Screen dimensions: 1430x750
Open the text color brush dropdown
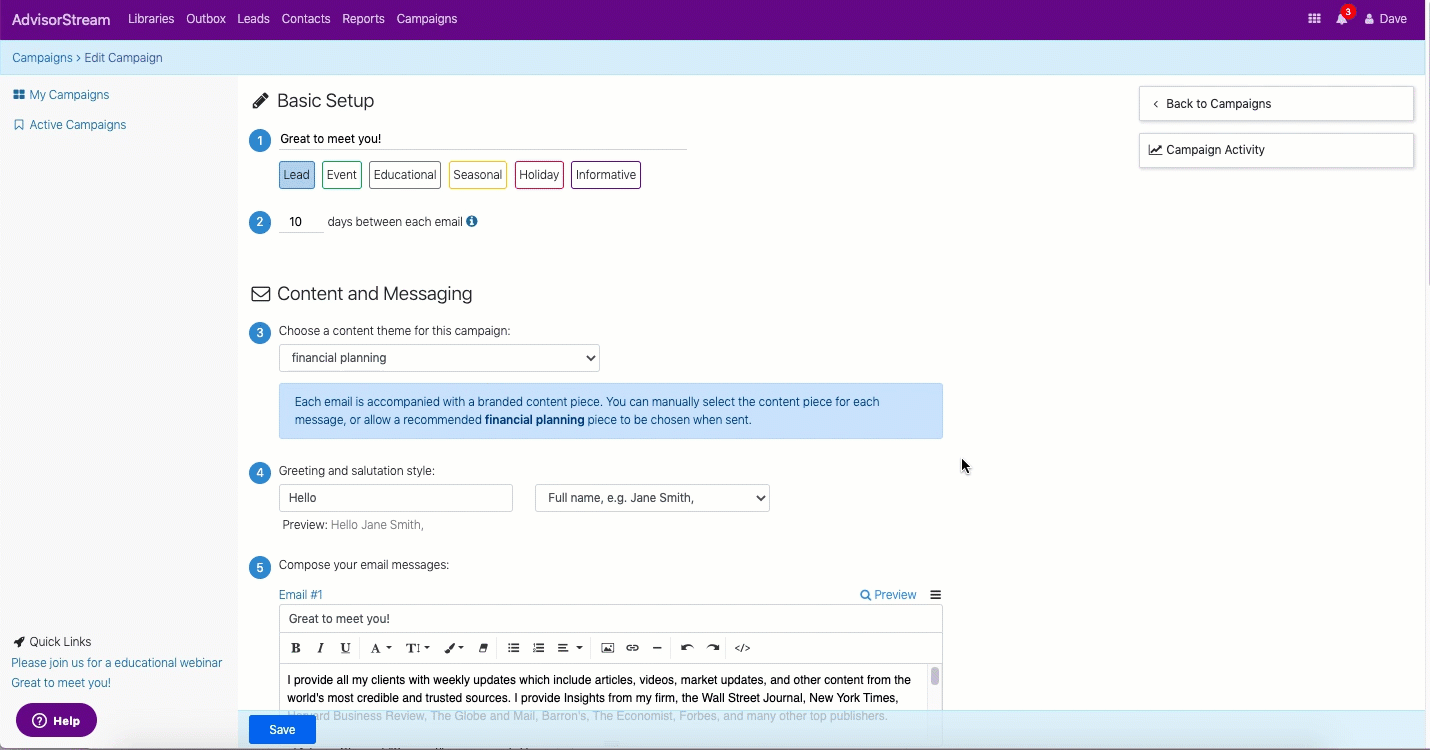[454, 648]
